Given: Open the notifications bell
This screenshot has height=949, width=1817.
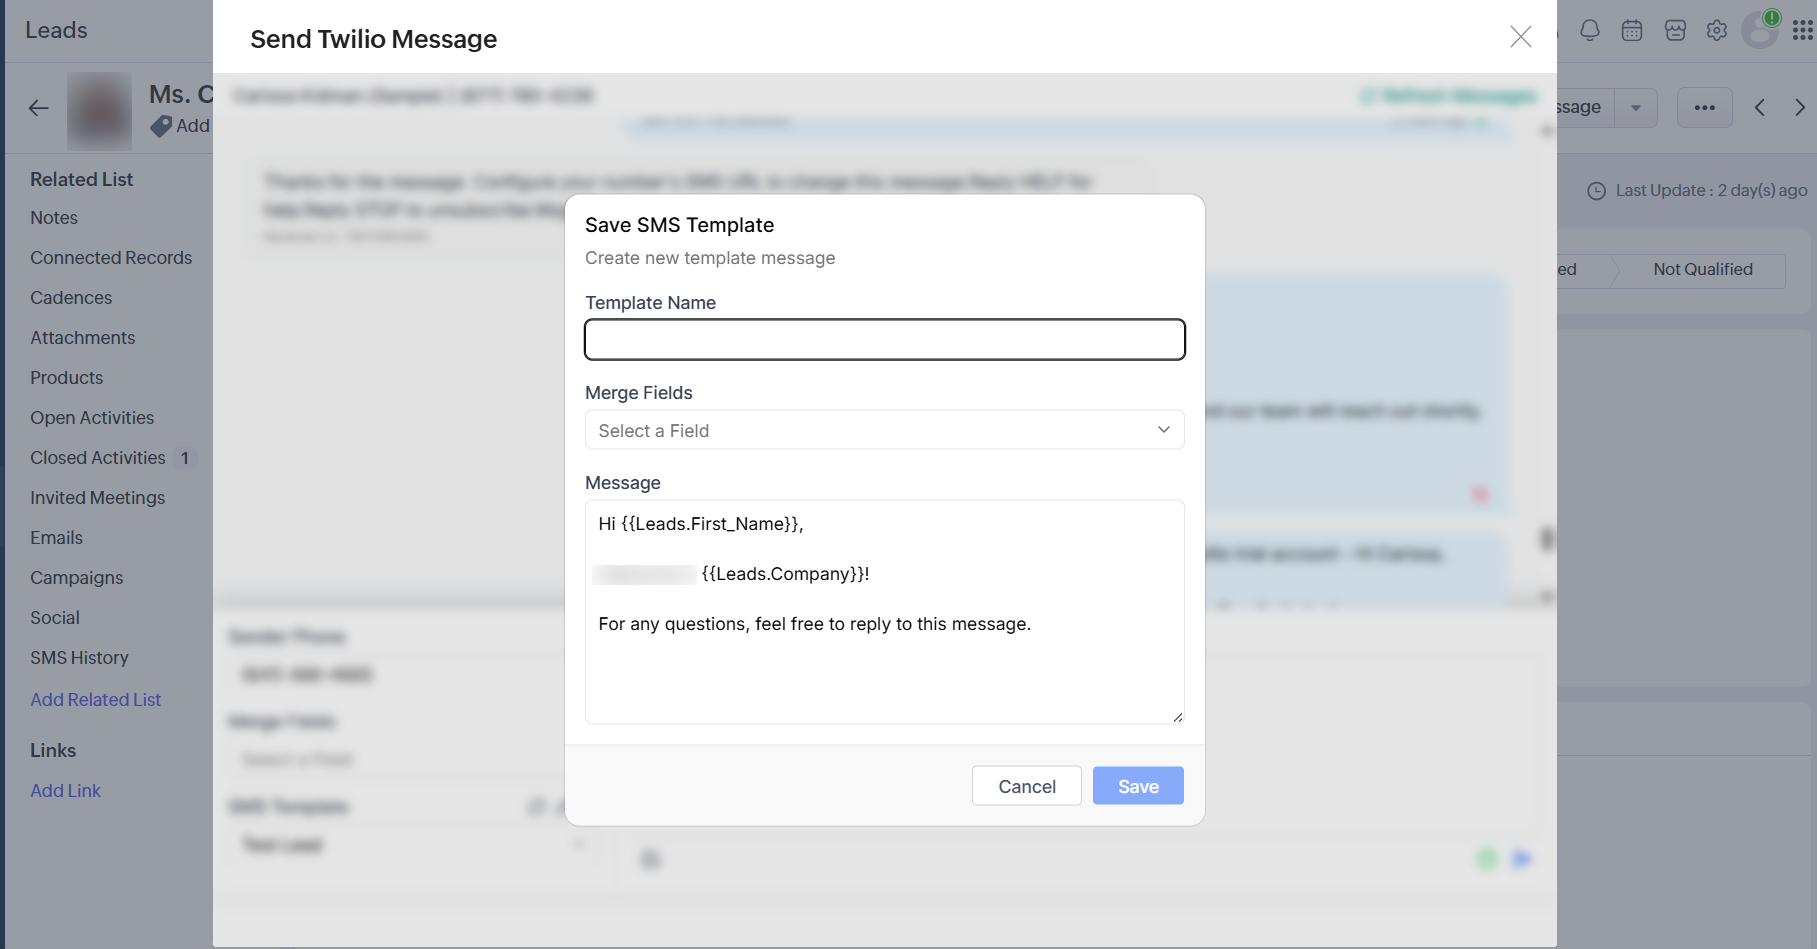Looking at the screenshot, I should point(1589,30).
